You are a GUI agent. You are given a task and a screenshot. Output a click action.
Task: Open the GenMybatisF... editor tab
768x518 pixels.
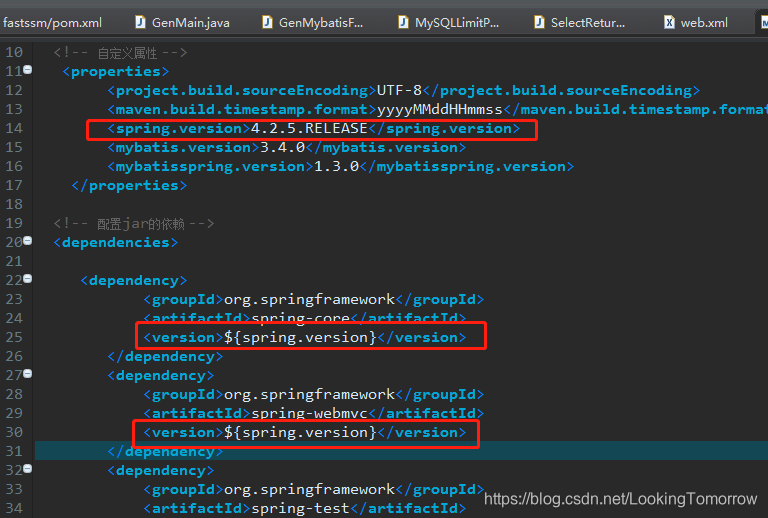coord(312,23)
